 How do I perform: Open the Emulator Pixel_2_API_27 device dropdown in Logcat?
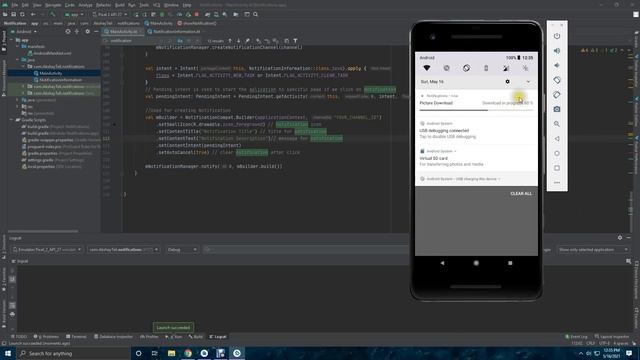pos(47,249)
